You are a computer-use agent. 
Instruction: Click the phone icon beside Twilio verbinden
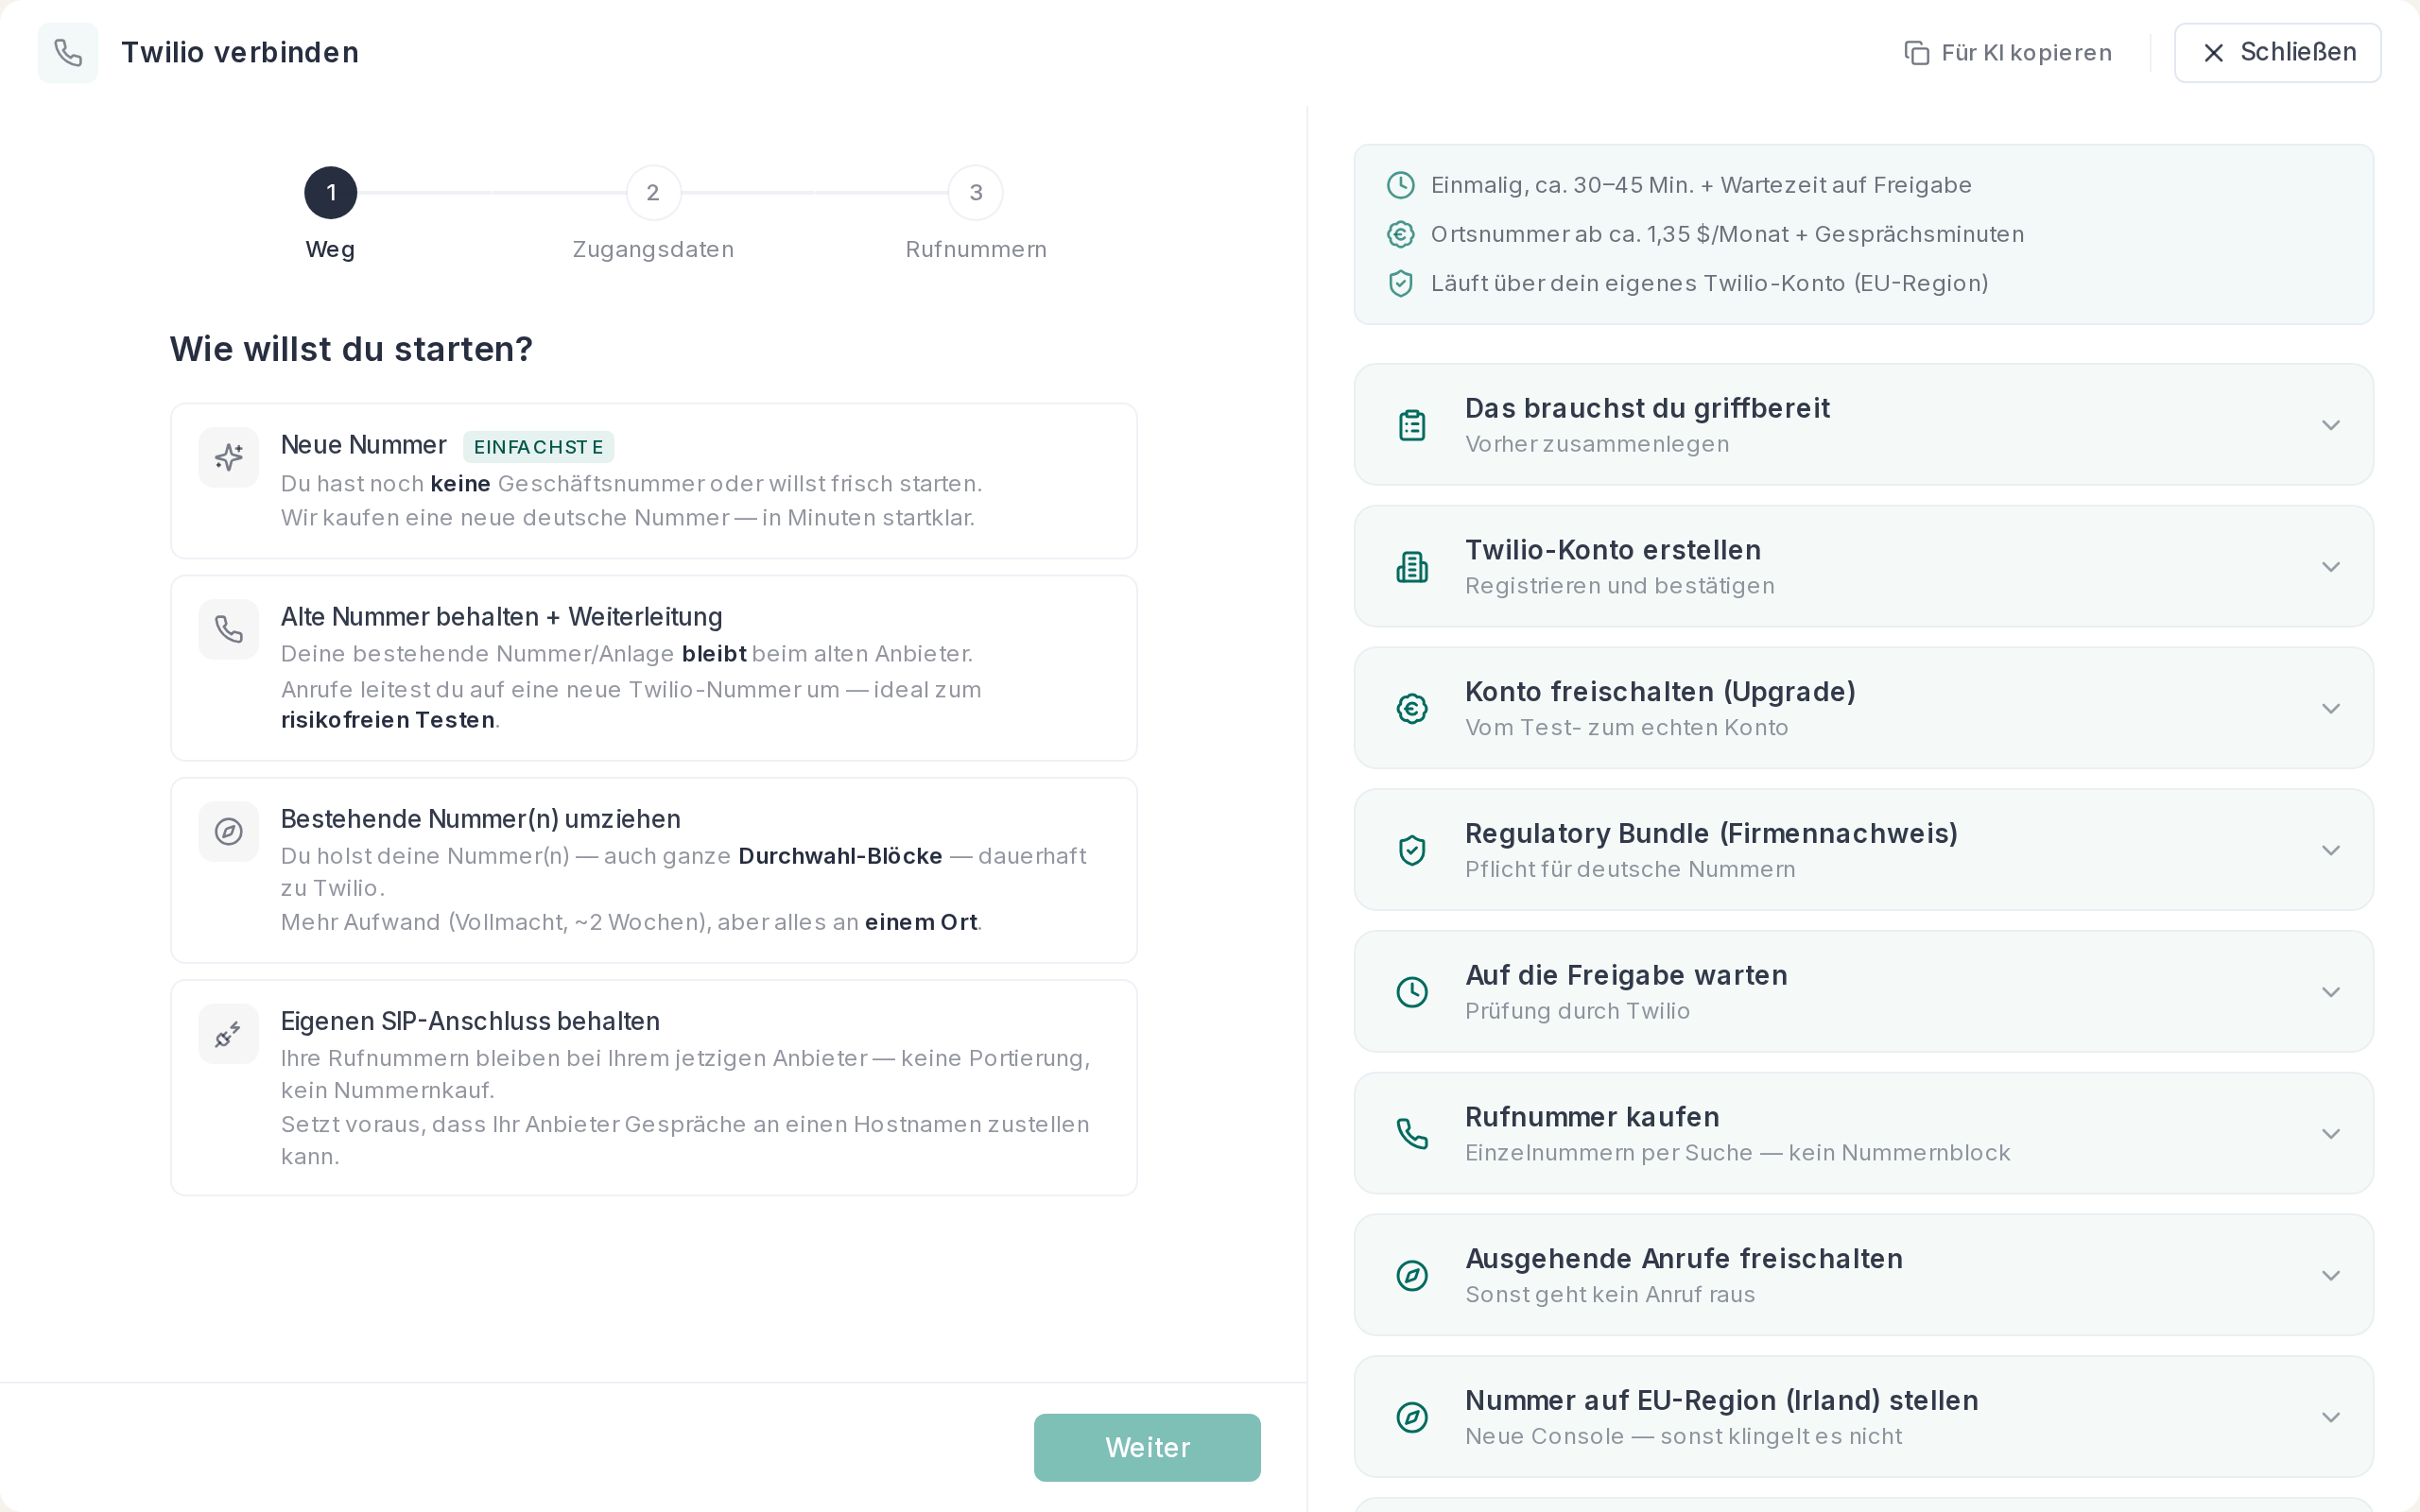tap(68, 52)
